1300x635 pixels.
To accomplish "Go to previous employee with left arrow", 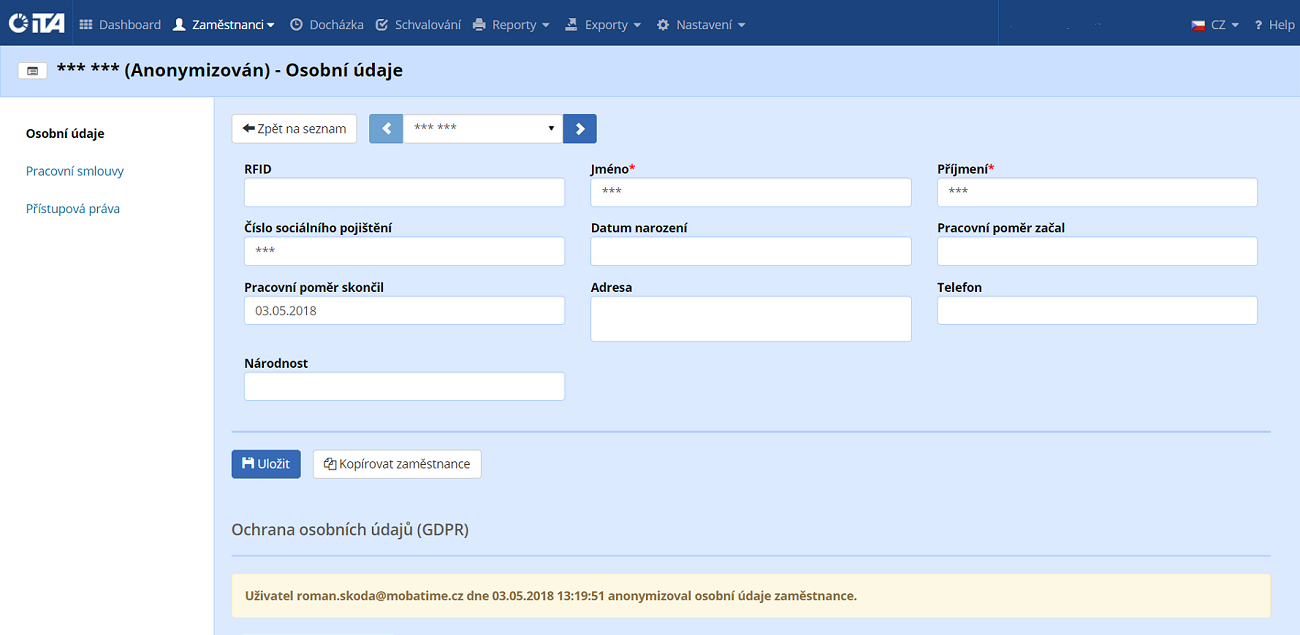I will [386, 129].
